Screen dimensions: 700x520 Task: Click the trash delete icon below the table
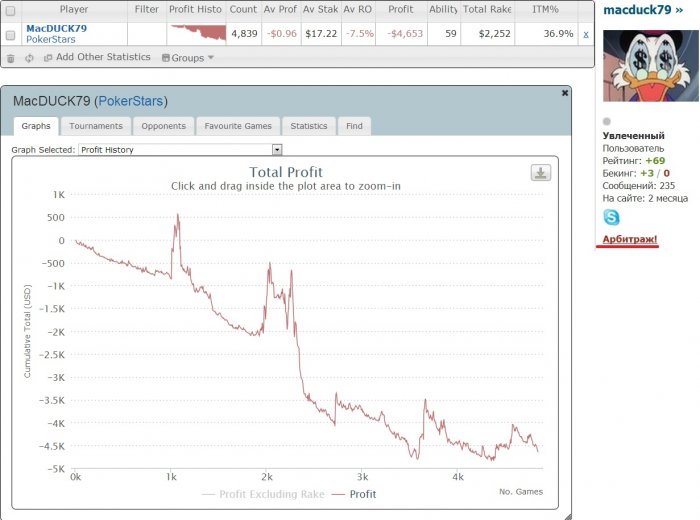(x=11, y=58)
